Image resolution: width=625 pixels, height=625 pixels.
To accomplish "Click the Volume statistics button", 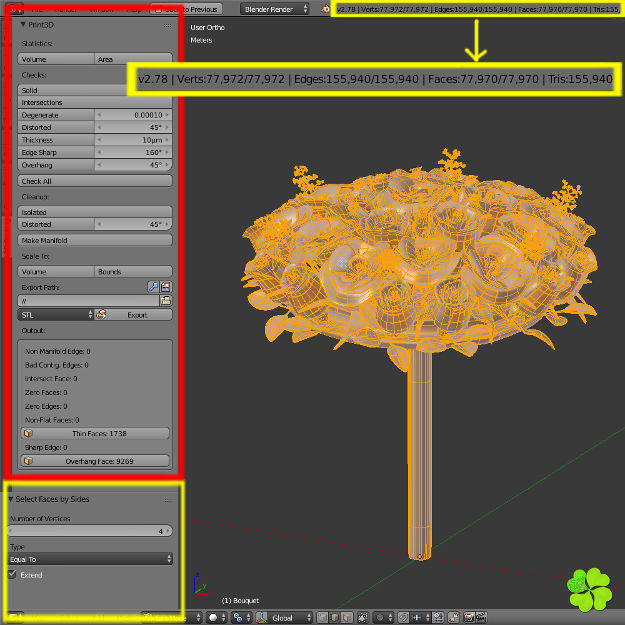I will point(56,59).
